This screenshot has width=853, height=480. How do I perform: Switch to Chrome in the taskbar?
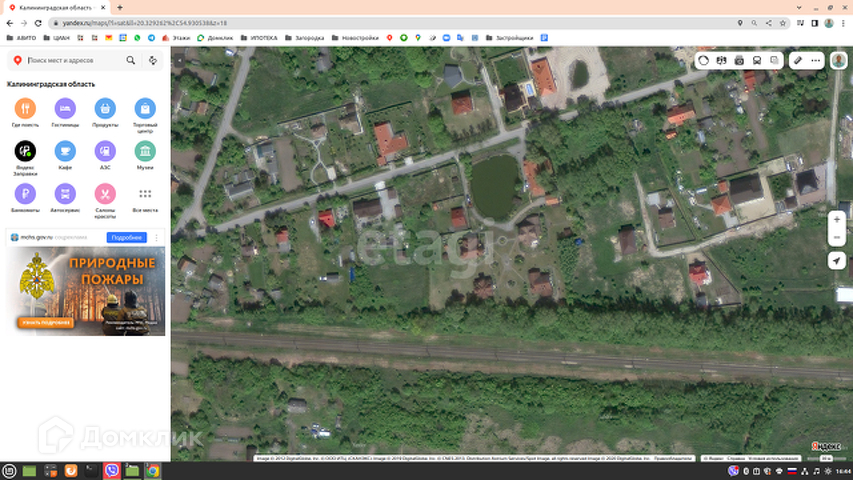(x=153, y=471)
